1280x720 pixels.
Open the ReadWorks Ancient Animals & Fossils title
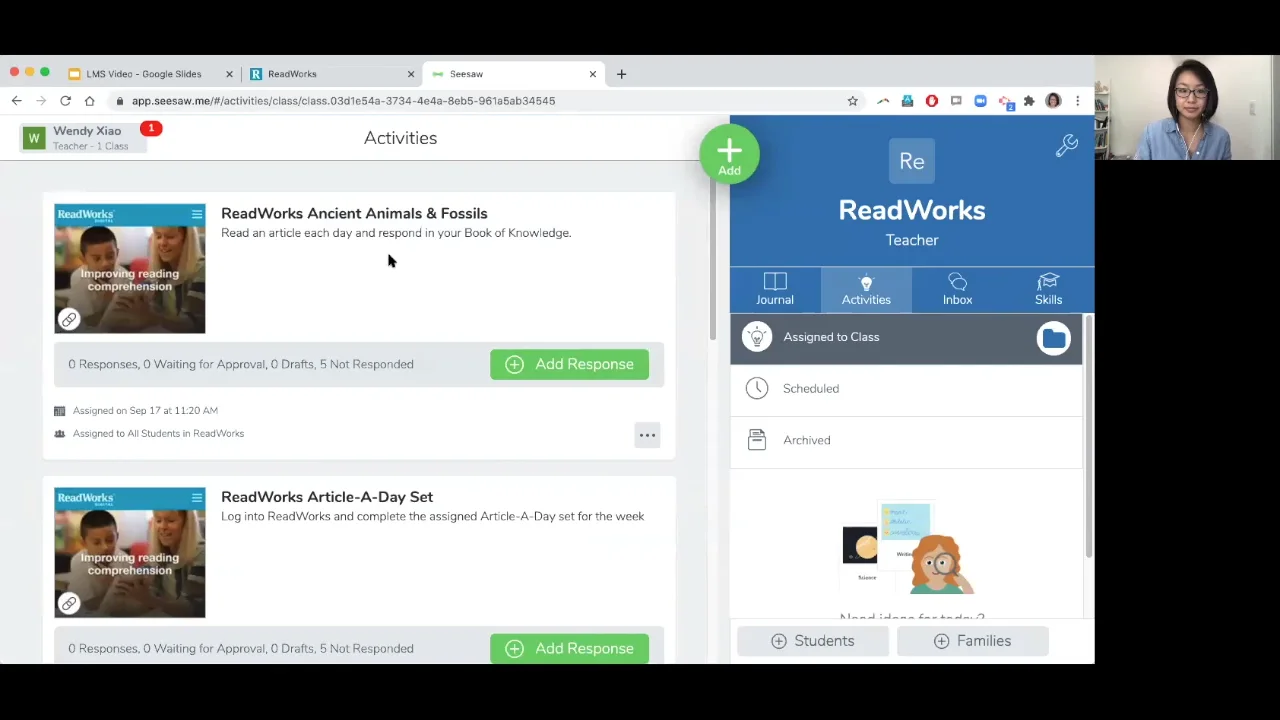click(x=354, y=213)
